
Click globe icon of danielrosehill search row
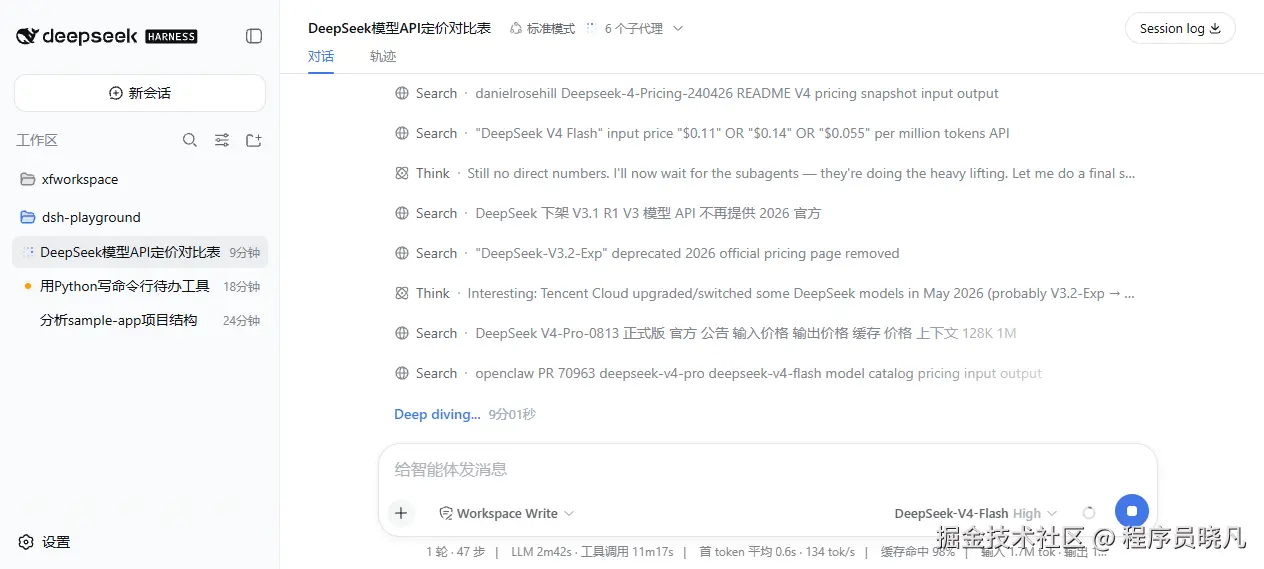point(402,93)
